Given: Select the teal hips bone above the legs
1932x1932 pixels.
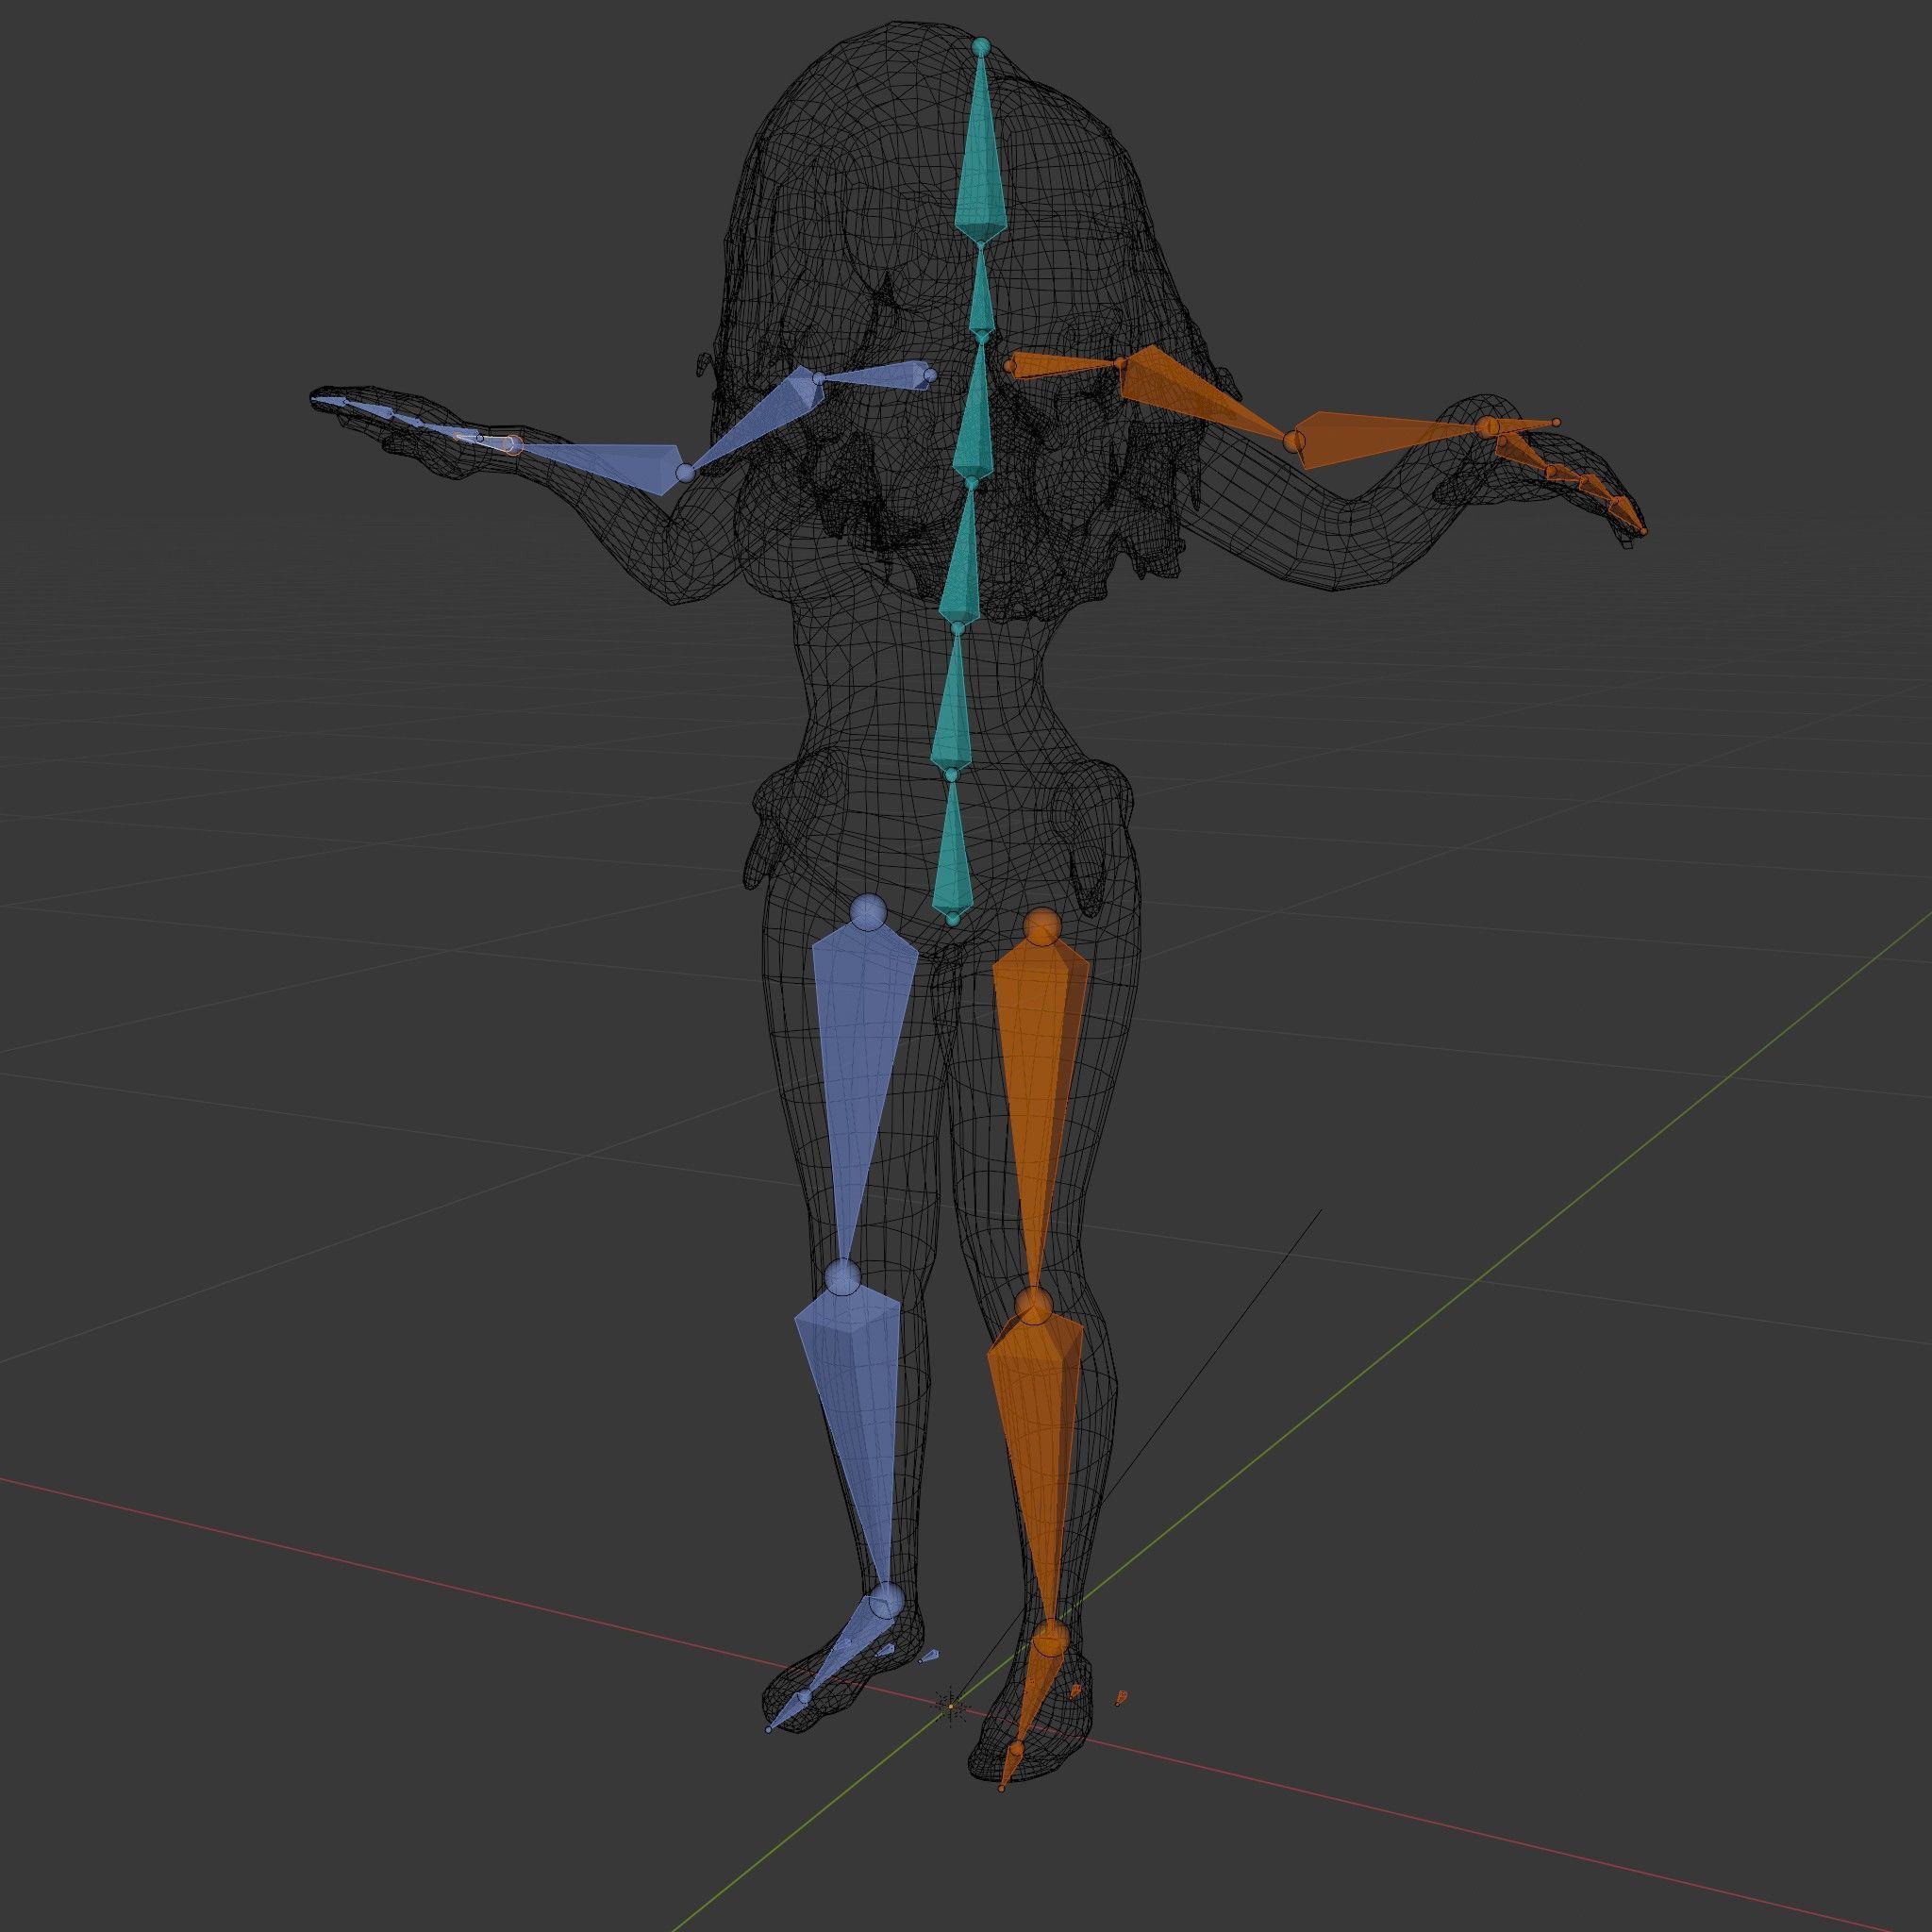Looking at the screenshot, I should point(953,848).
